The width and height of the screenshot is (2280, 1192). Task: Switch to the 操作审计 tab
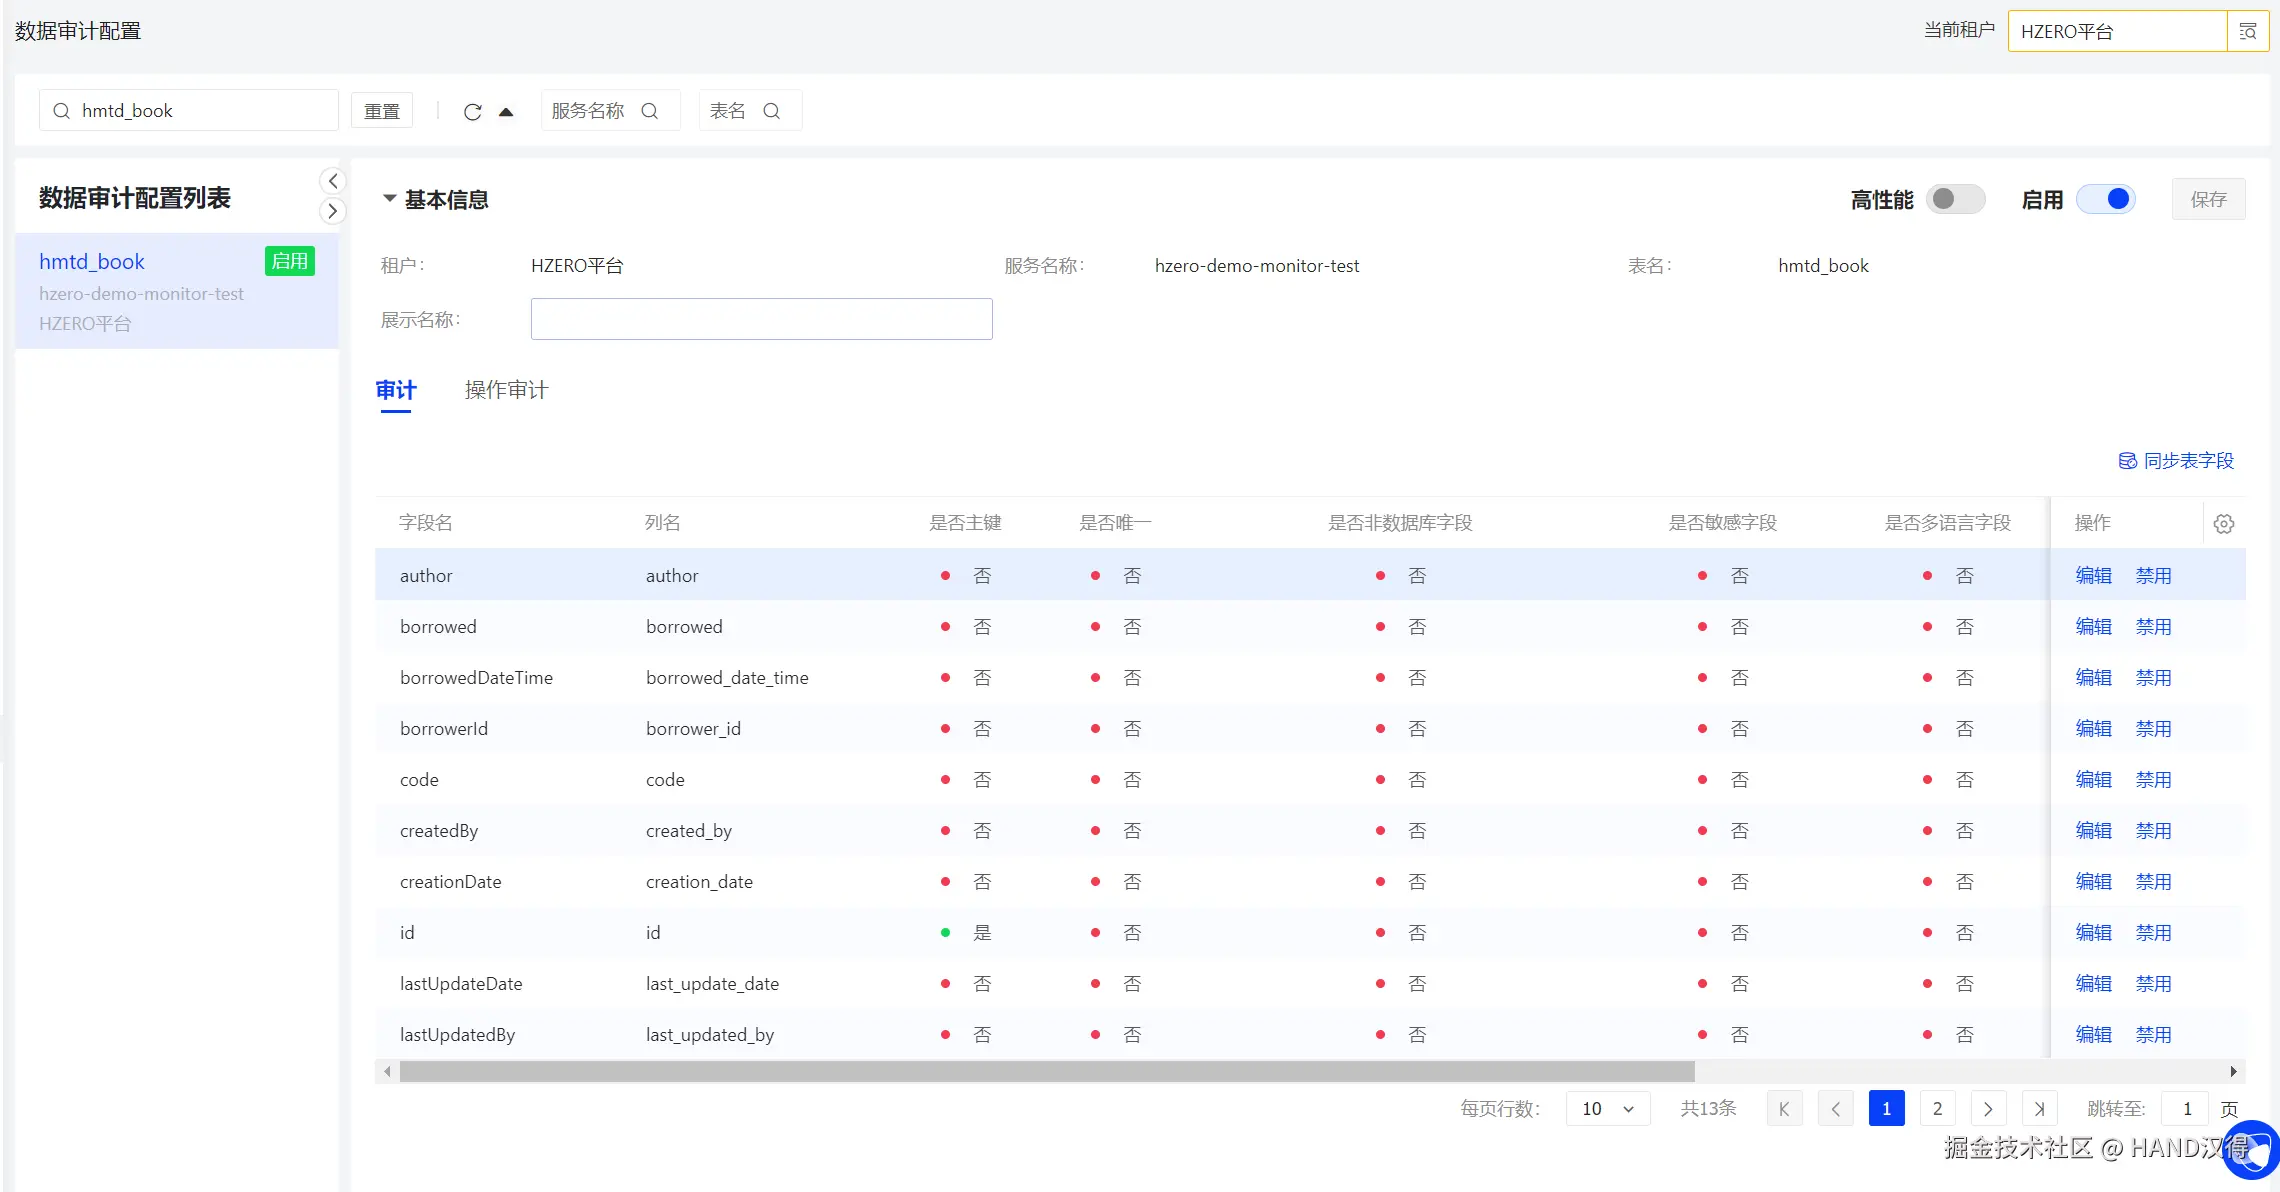click(x=506, y=390)
